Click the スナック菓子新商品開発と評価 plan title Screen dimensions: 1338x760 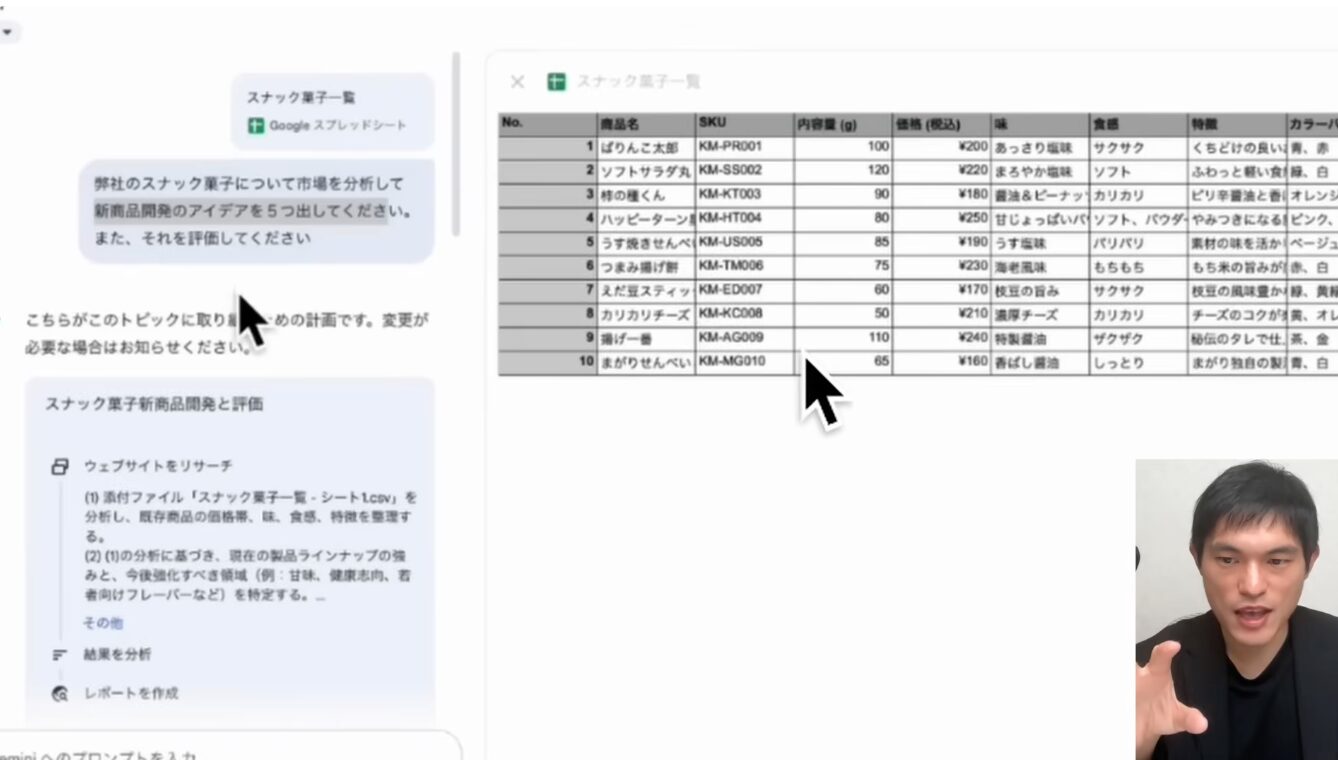point(154,404)
